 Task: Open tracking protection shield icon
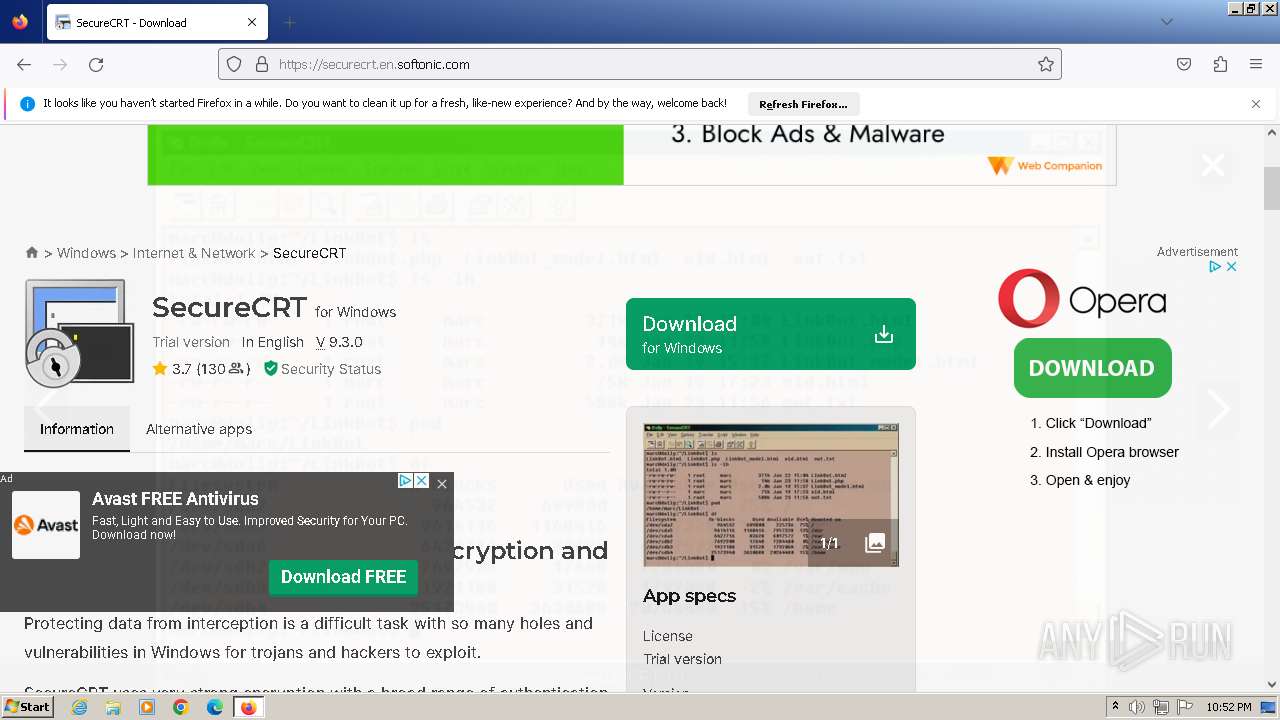(234, 64)
